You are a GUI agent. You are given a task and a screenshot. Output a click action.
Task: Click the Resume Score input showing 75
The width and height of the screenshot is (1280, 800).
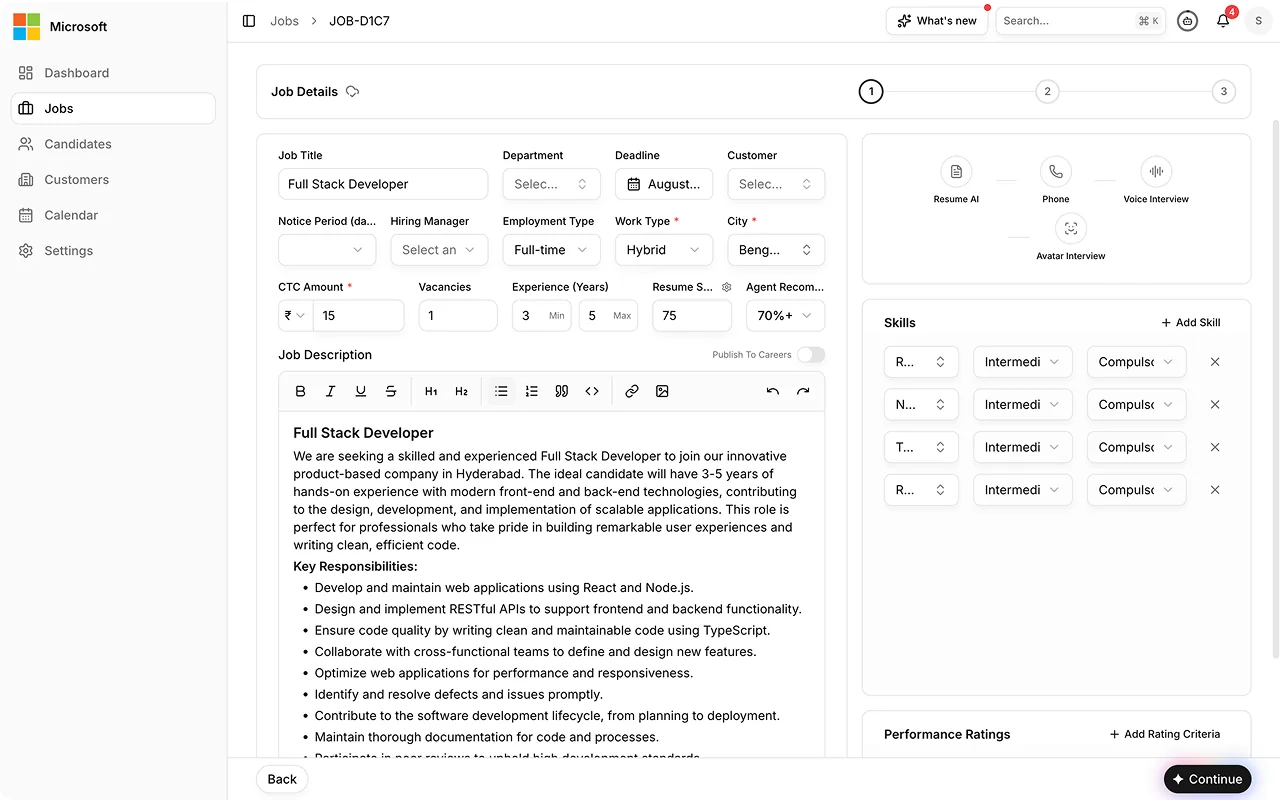click(x=692, y=315)
